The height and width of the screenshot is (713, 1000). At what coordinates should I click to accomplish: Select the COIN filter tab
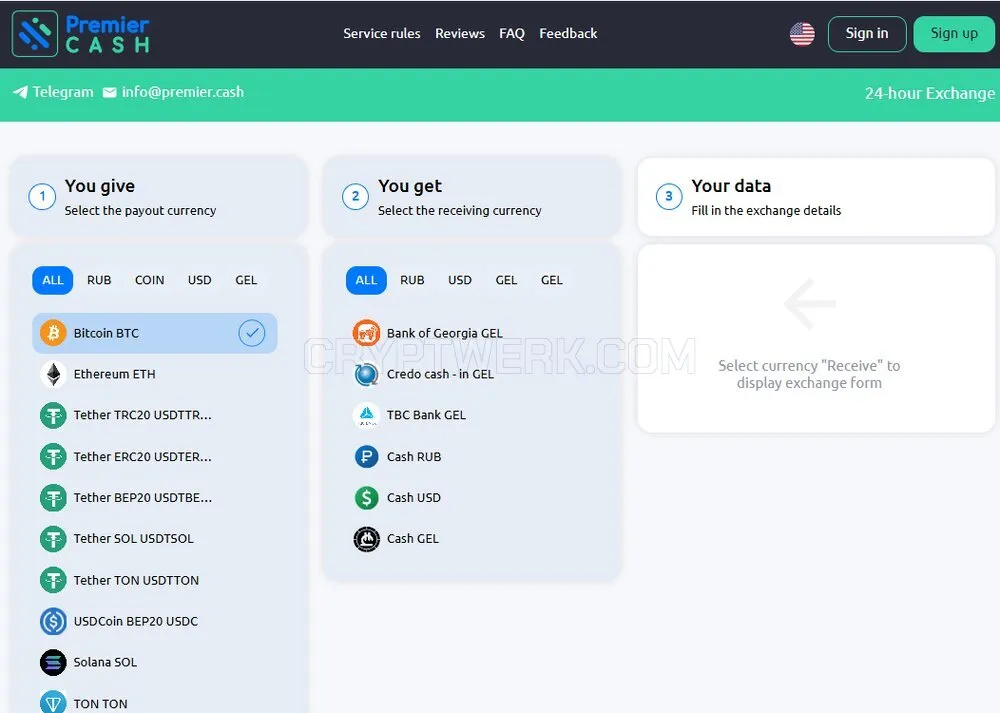(x=149, y=280)
